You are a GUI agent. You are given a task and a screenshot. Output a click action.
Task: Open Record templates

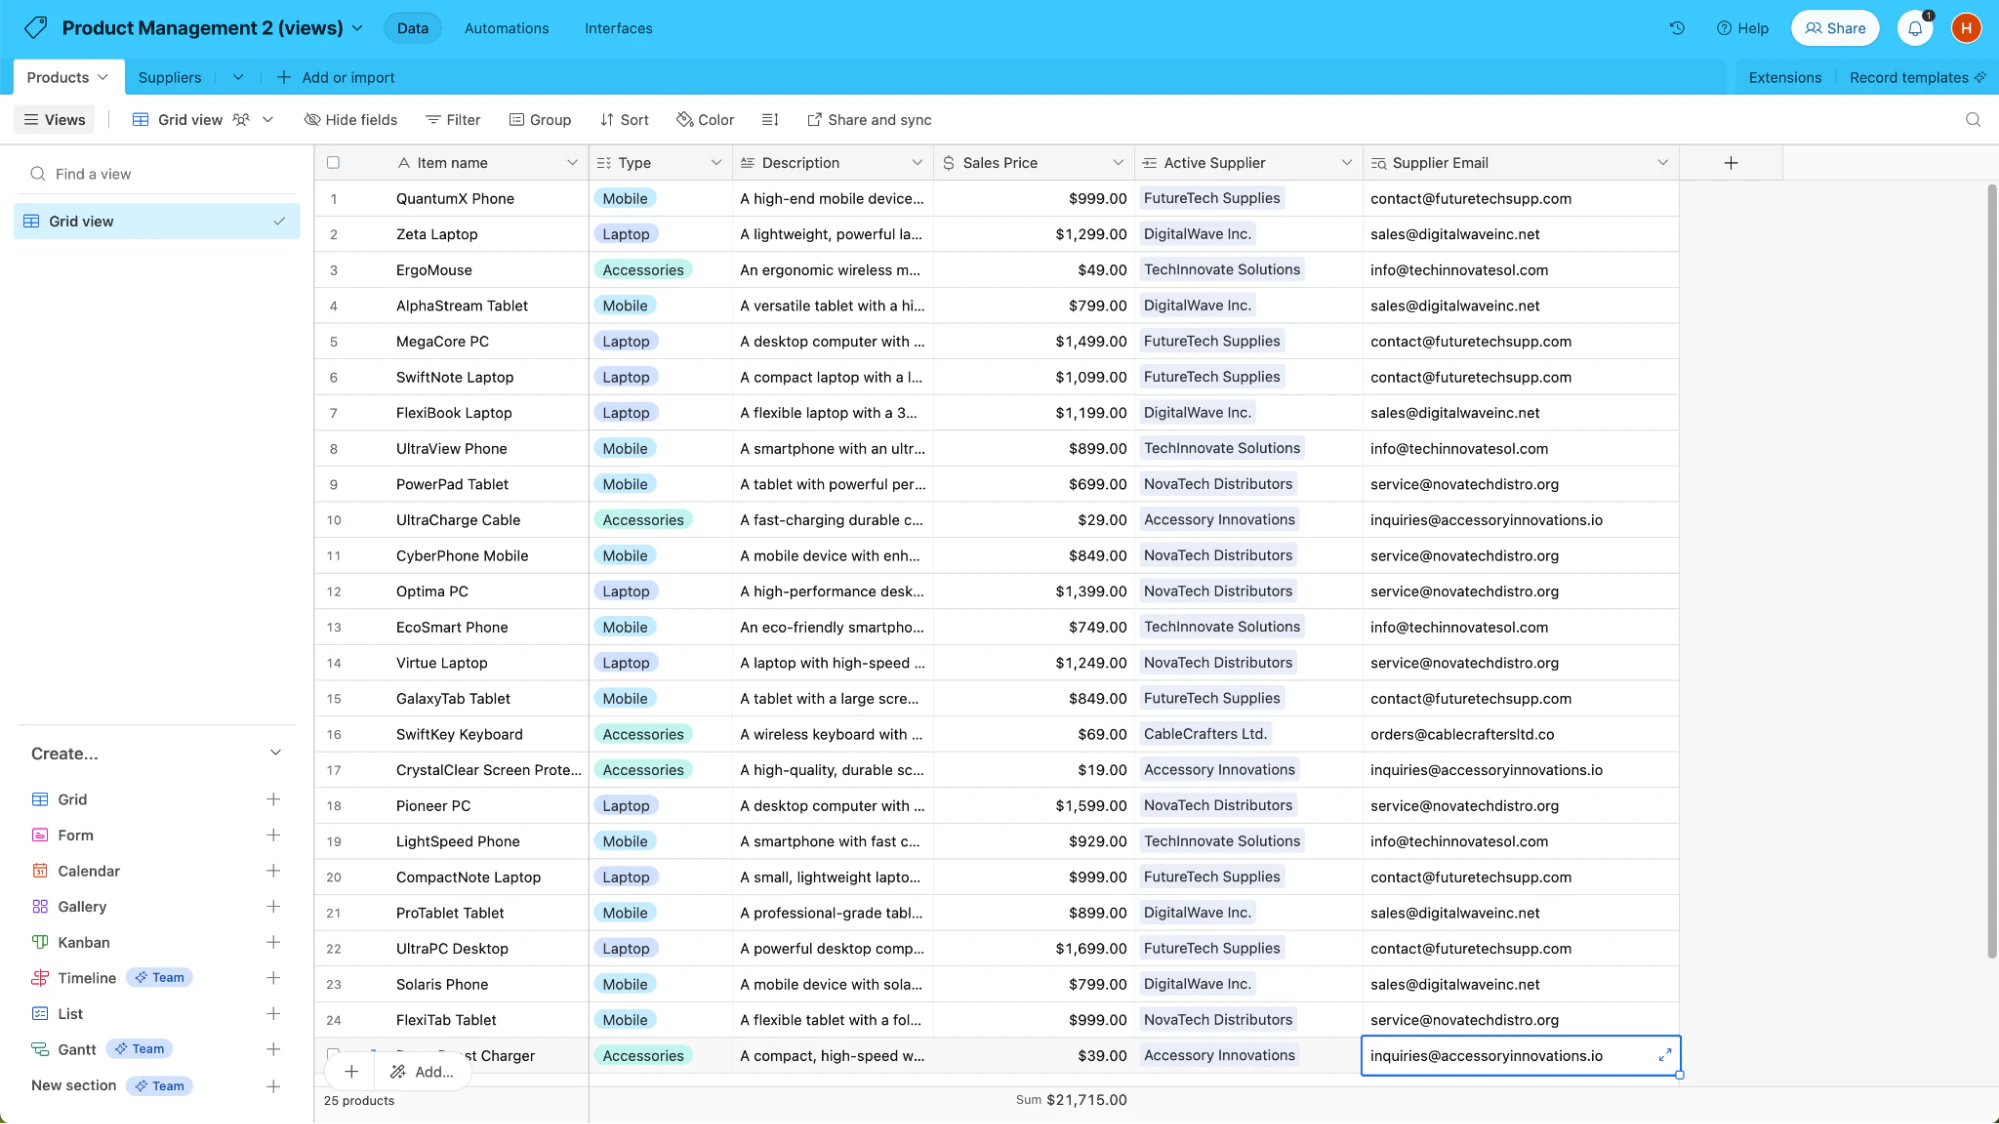click(x=1917, y=77)
